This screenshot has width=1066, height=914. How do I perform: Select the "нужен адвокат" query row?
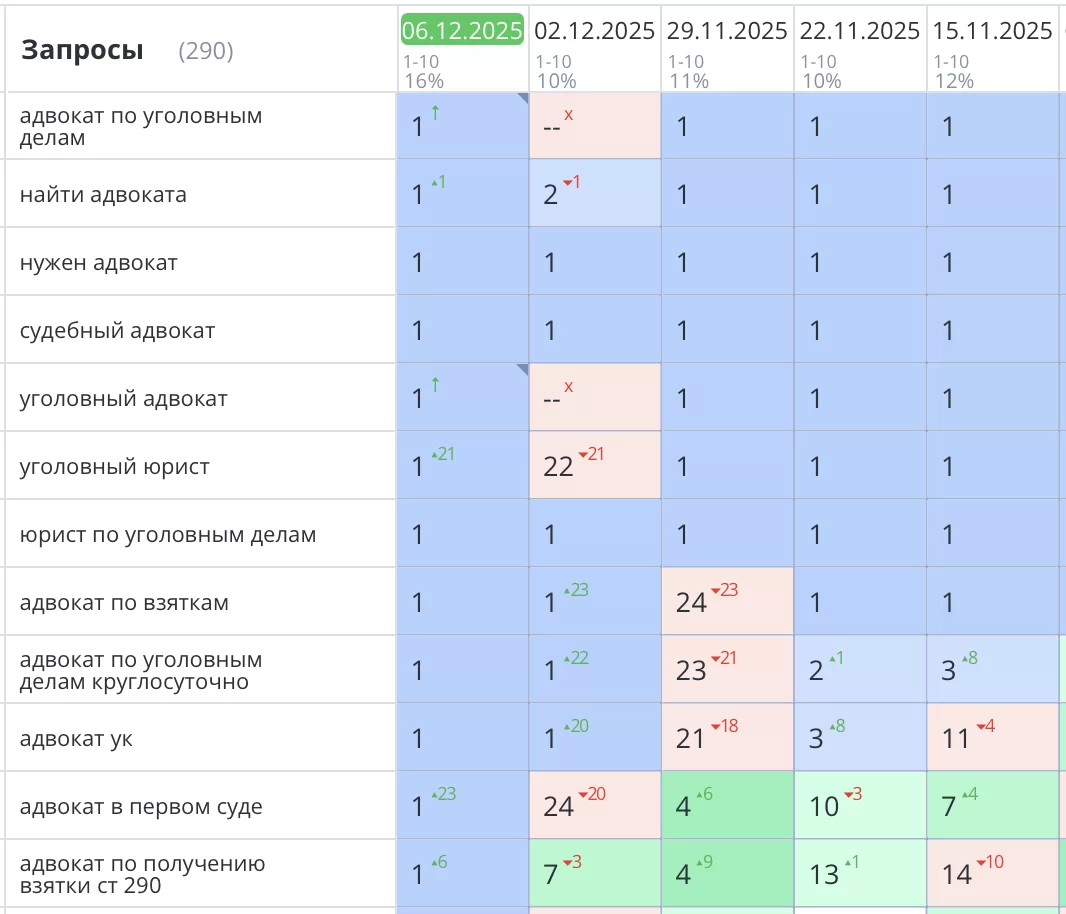99,263
